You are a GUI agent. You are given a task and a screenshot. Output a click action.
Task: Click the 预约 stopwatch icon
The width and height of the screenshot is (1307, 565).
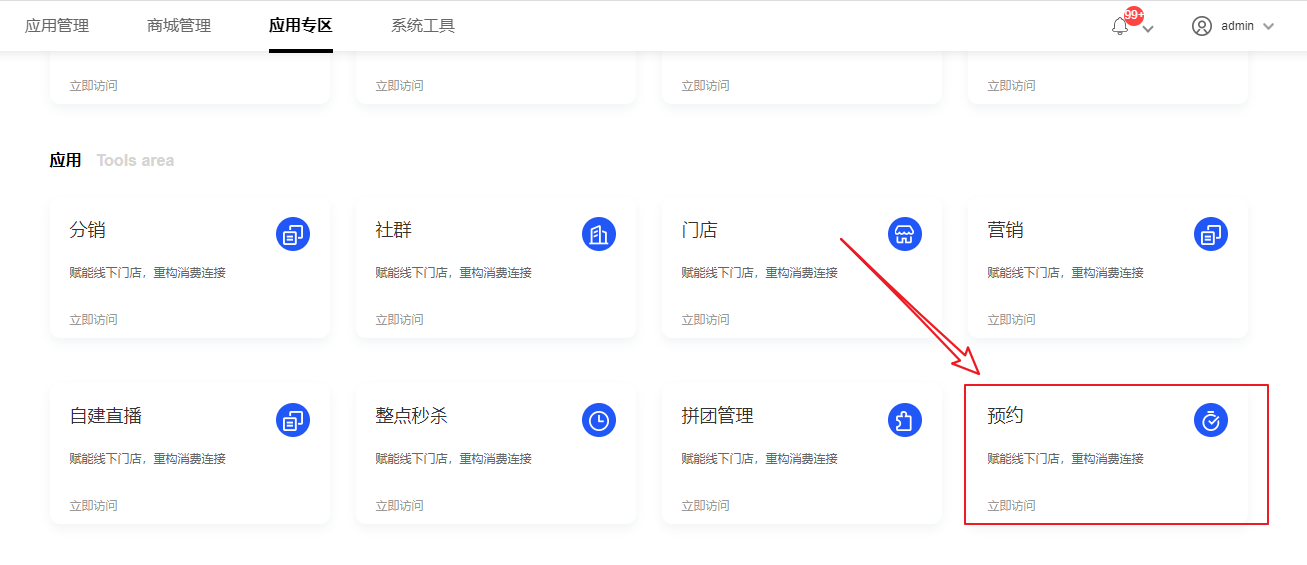click(x=1211, y=421)
